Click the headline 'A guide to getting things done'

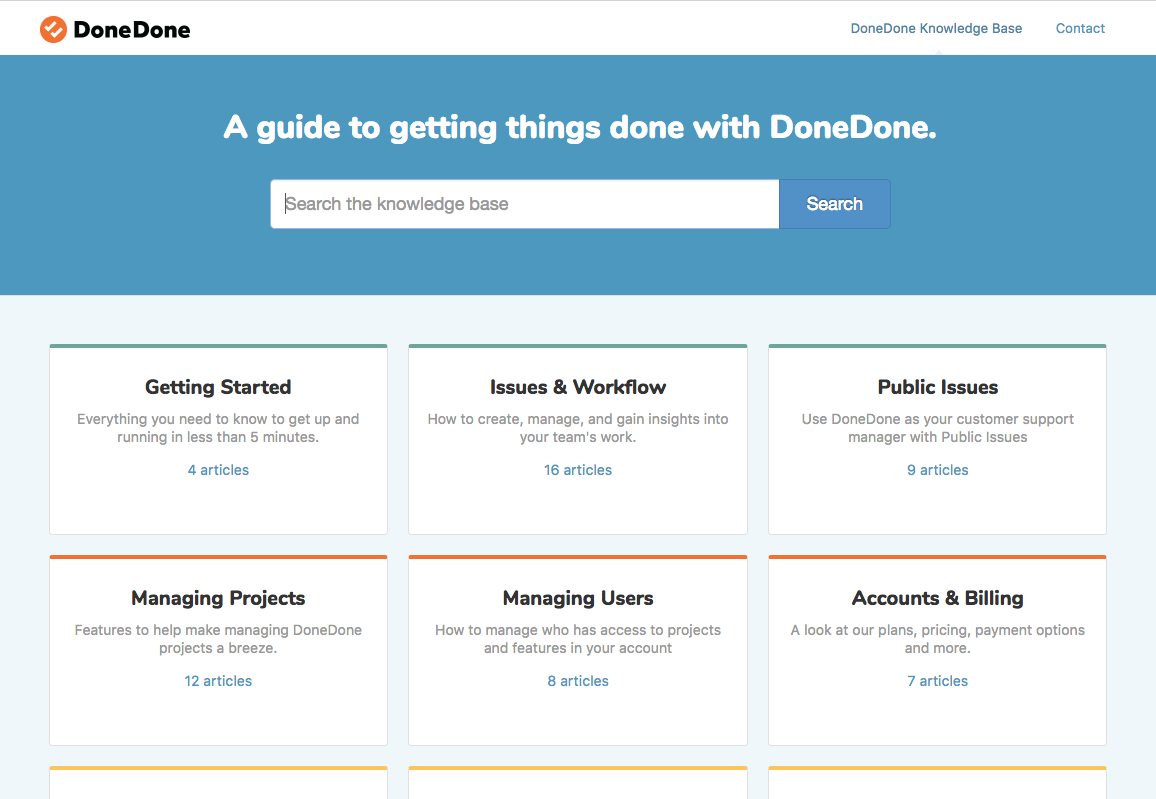point(580,128)
